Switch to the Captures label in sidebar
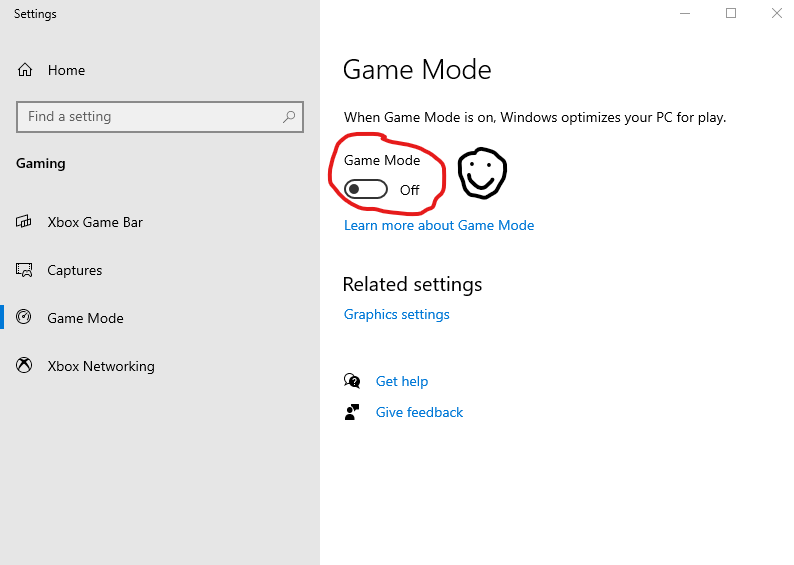Image resolution: width=794 pixels, height=565 pixels. (x=75, y=270)
